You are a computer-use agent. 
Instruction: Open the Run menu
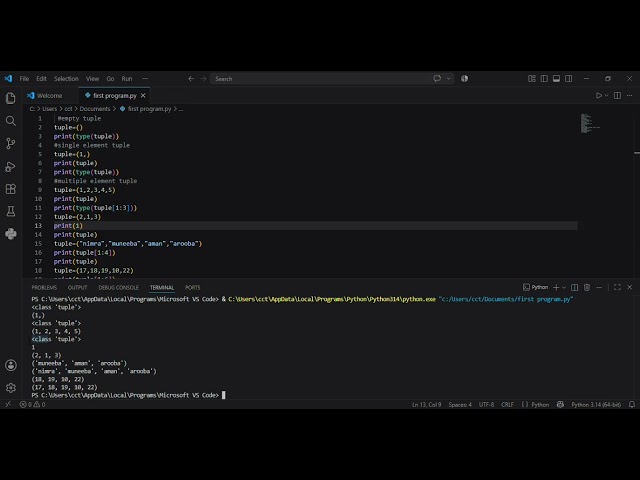click(x=127, y=78)
